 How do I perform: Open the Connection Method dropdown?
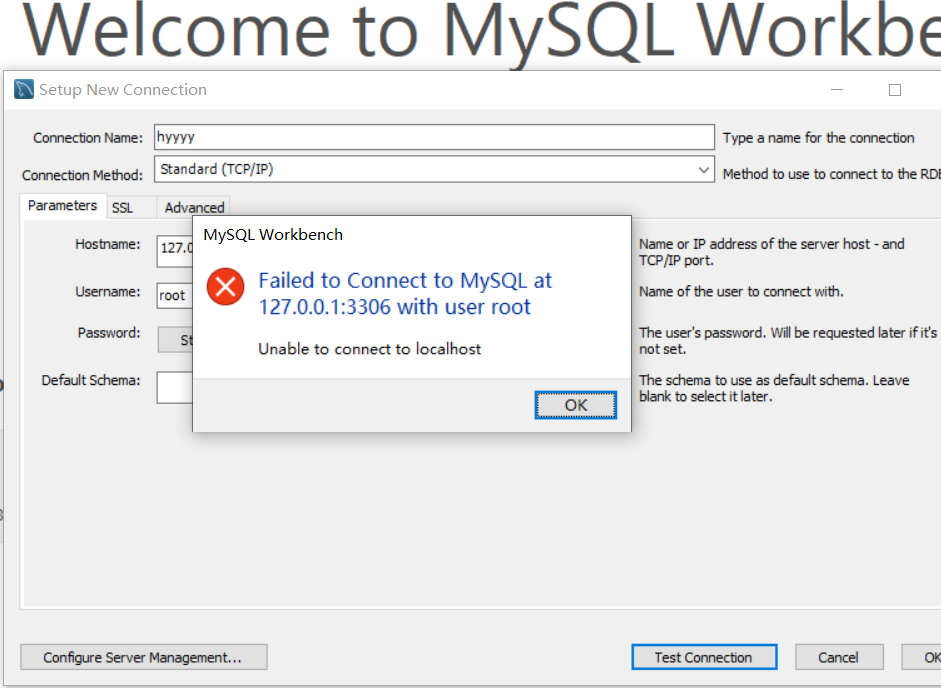coord(434,169)
